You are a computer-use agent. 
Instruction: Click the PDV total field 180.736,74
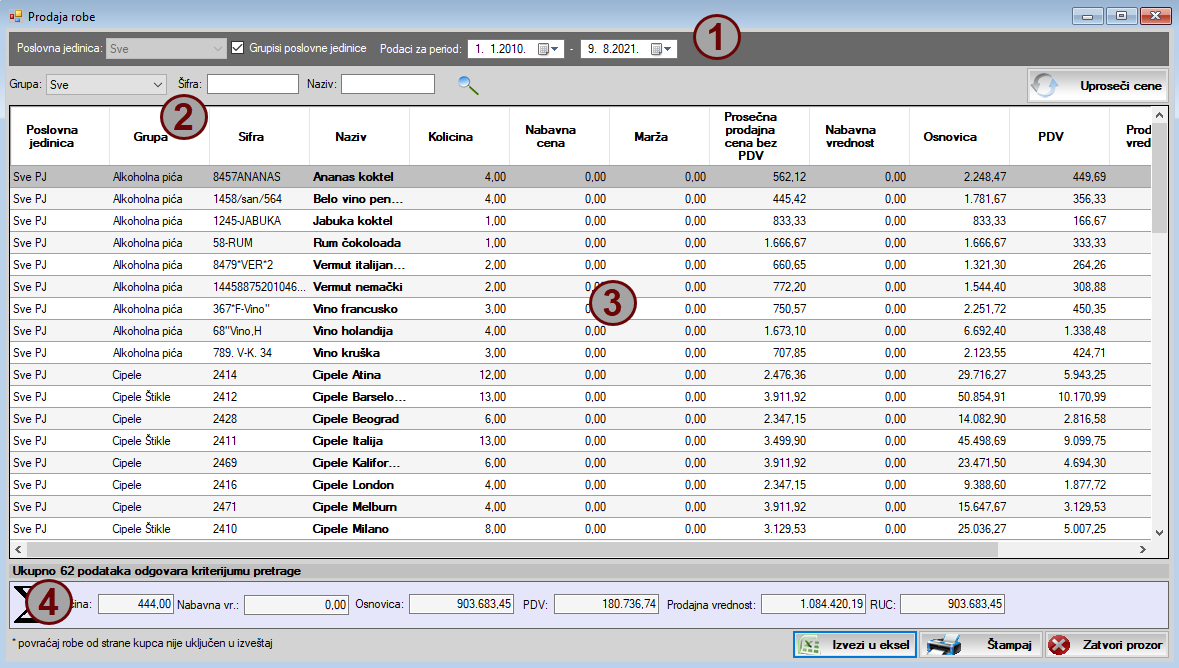pyautogui.click(x=606, y=603)
